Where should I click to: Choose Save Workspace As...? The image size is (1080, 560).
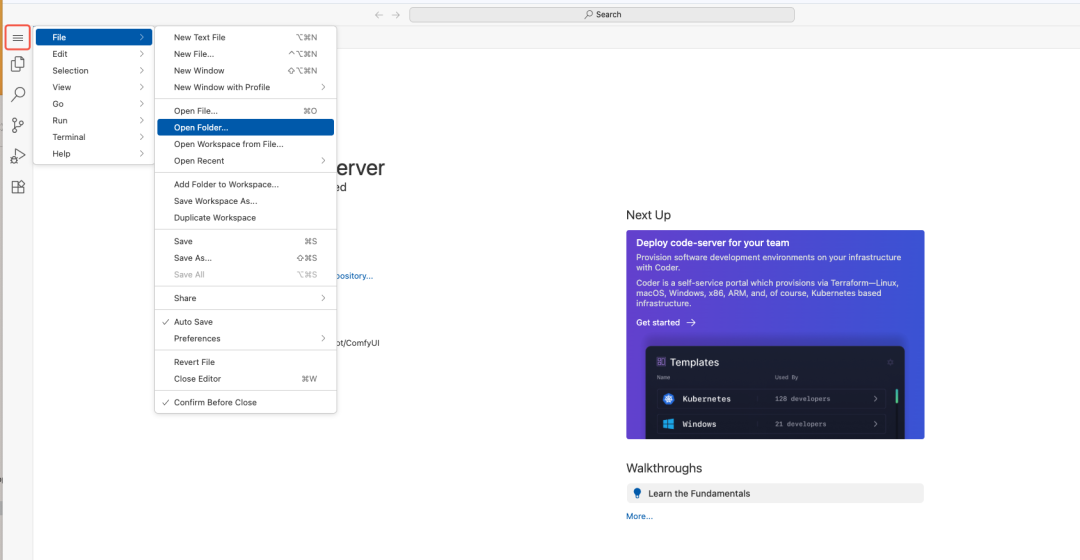click(245, 201)
